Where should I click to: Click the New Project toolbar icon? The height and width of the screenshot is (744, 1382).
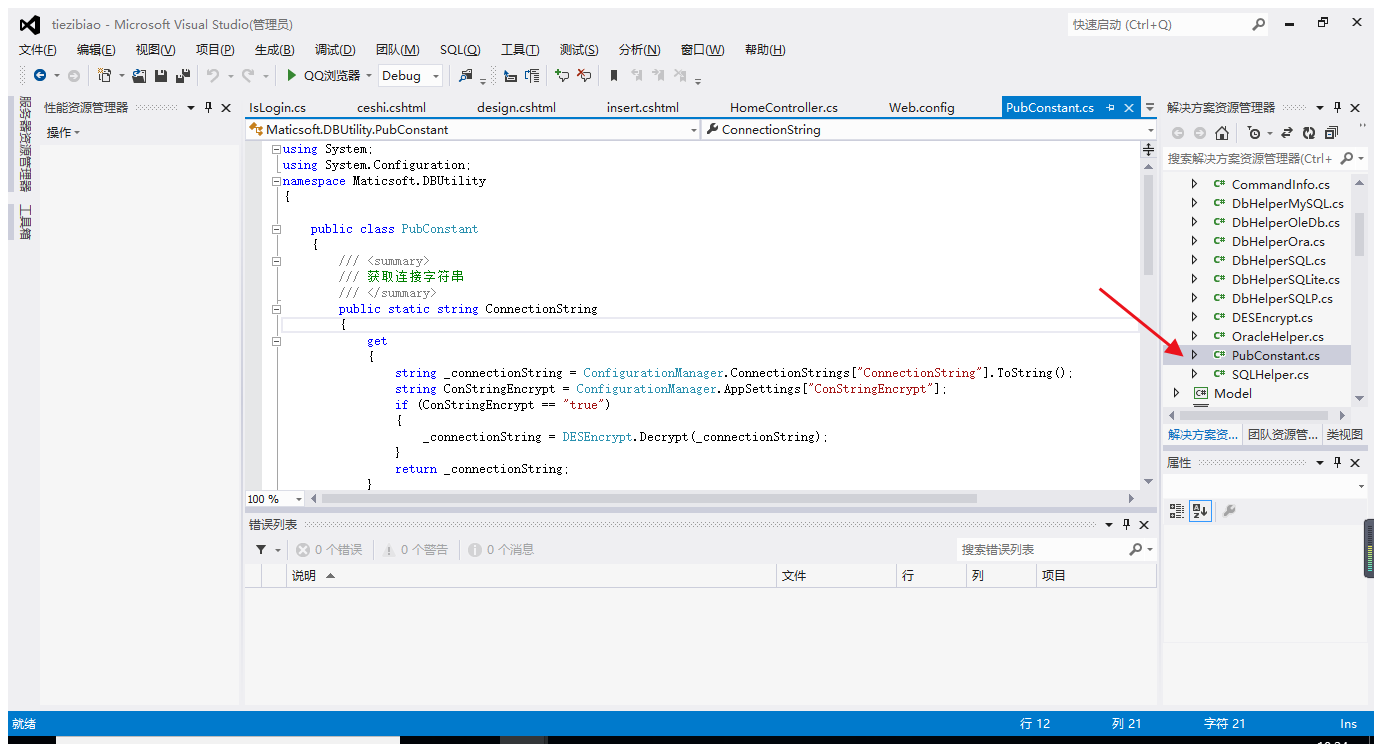(x=104, y=75)
